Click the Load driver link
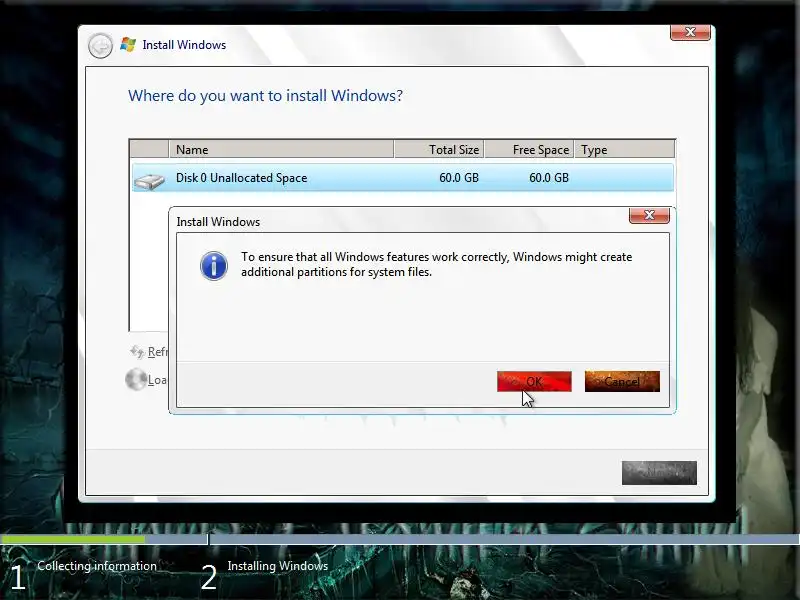The image size is (800, 600). click(x=157, y=380)
